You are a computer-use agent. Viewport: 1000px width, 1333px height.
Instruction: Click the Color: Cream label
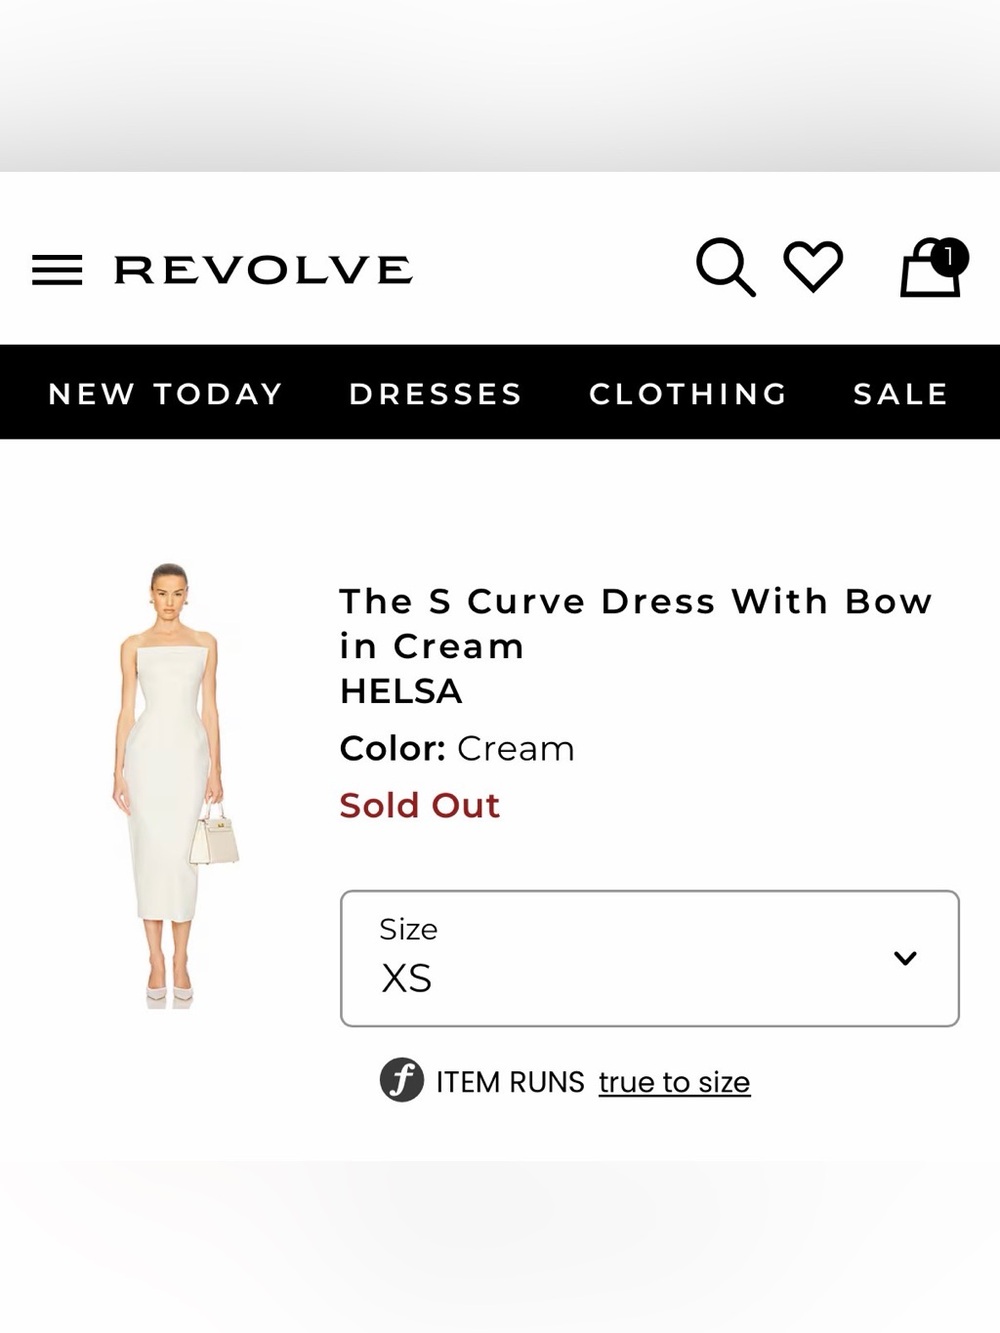click(457, 748)
